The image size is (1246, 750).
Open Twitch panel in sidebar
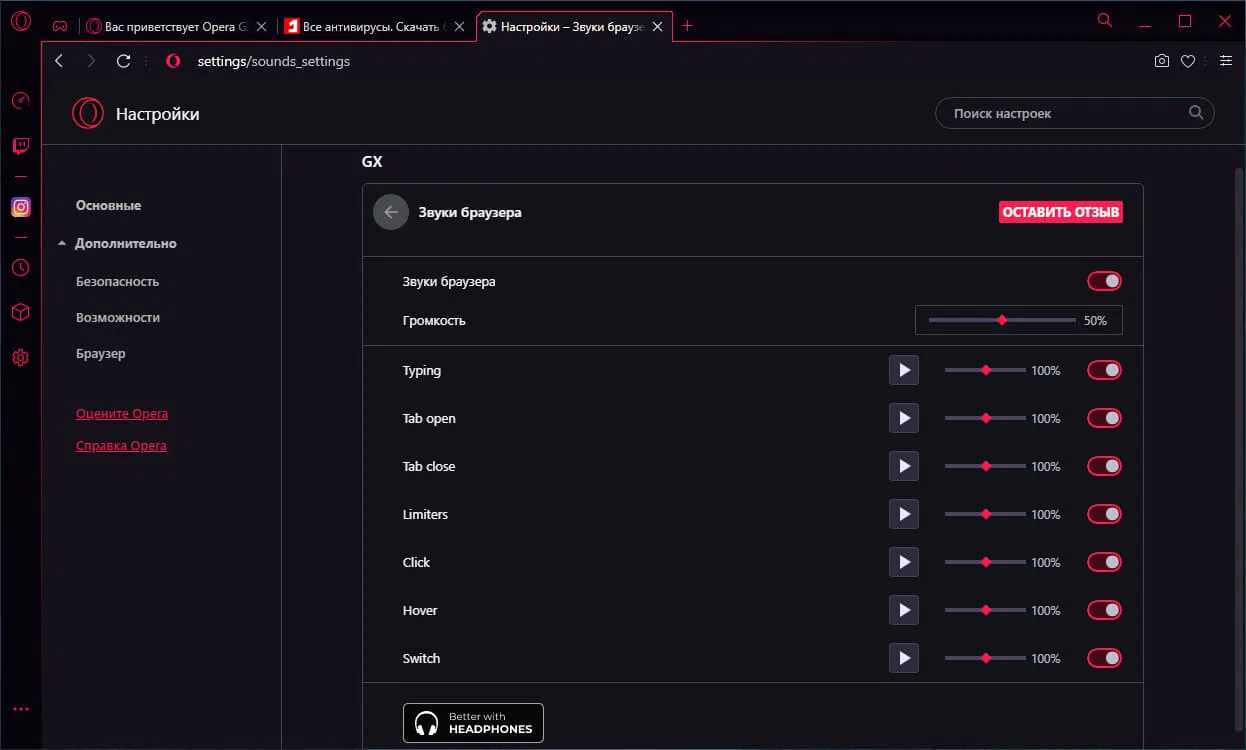click(x=20, y=146)
